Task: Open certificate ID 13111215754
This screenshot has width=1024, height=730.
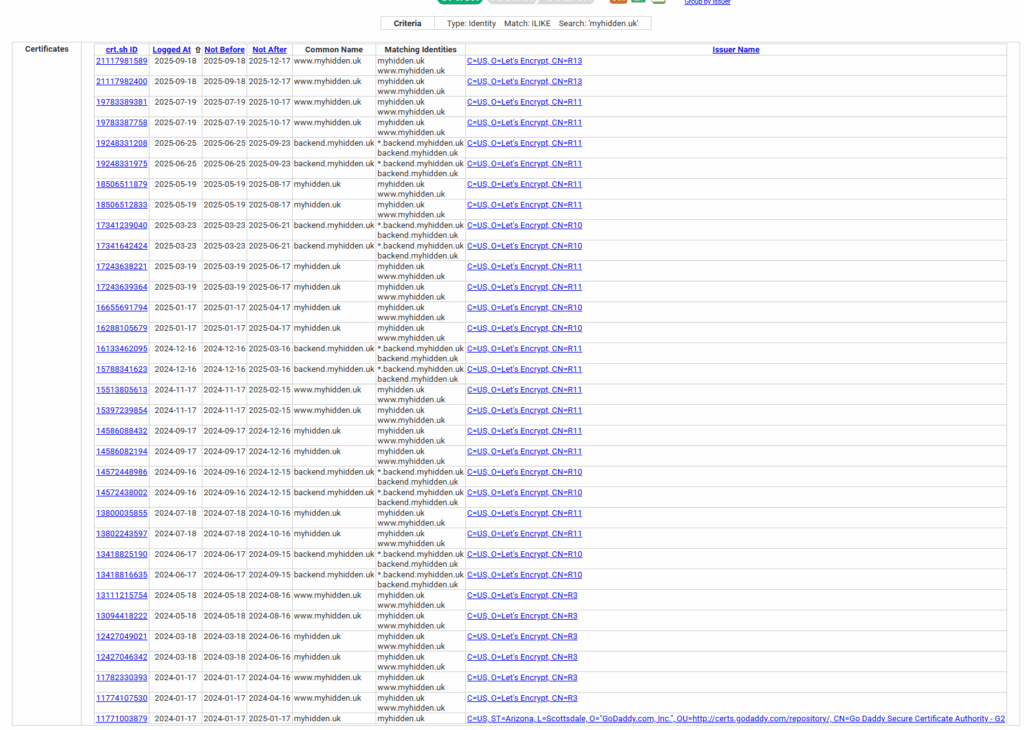Action: [x=121, y=595]
